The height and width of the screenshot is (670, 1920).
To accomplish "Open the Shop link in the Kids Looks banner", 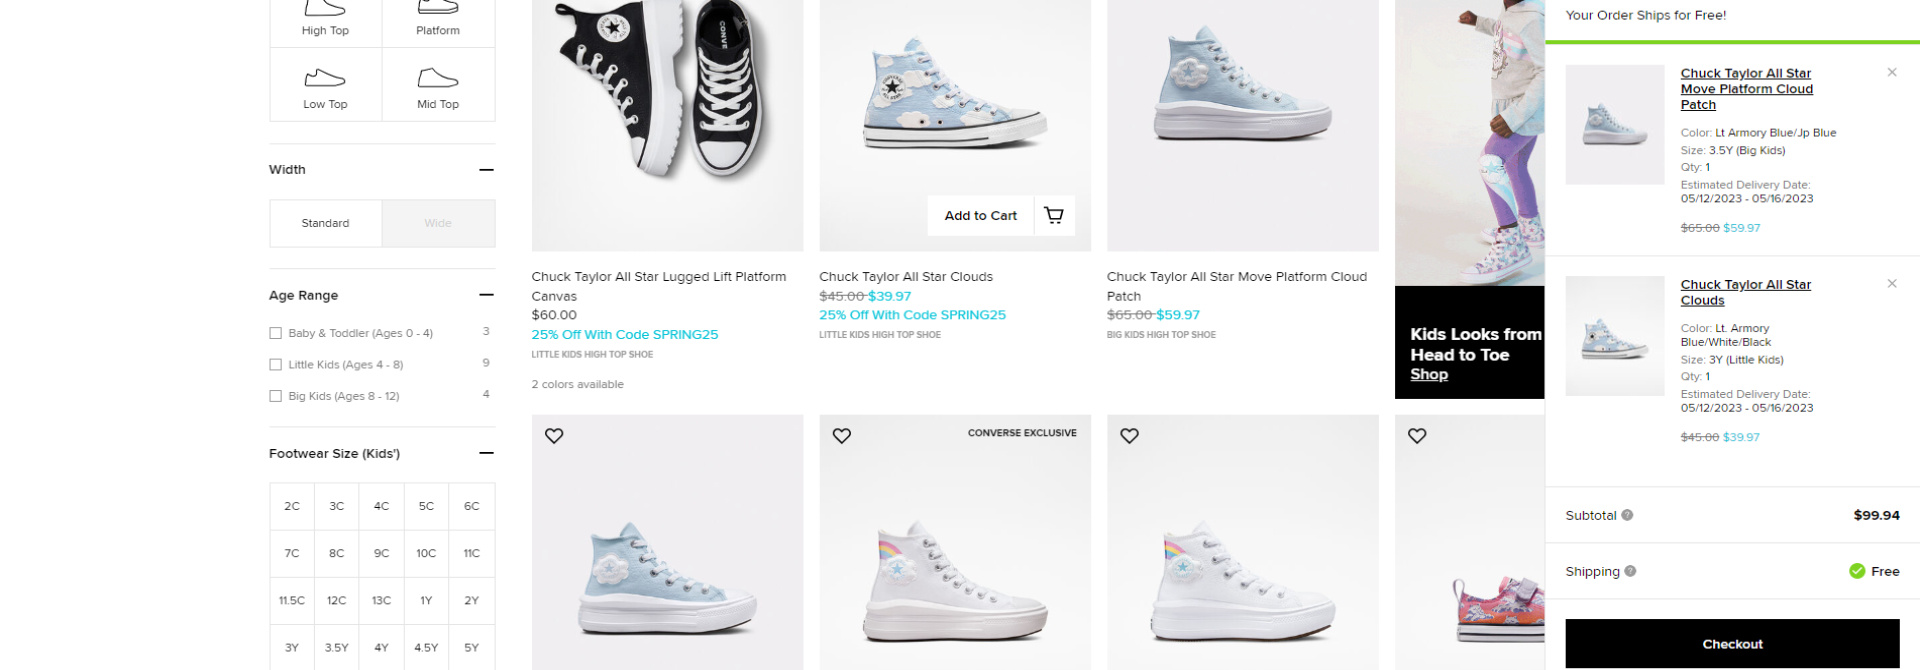I will (1428, 373).
